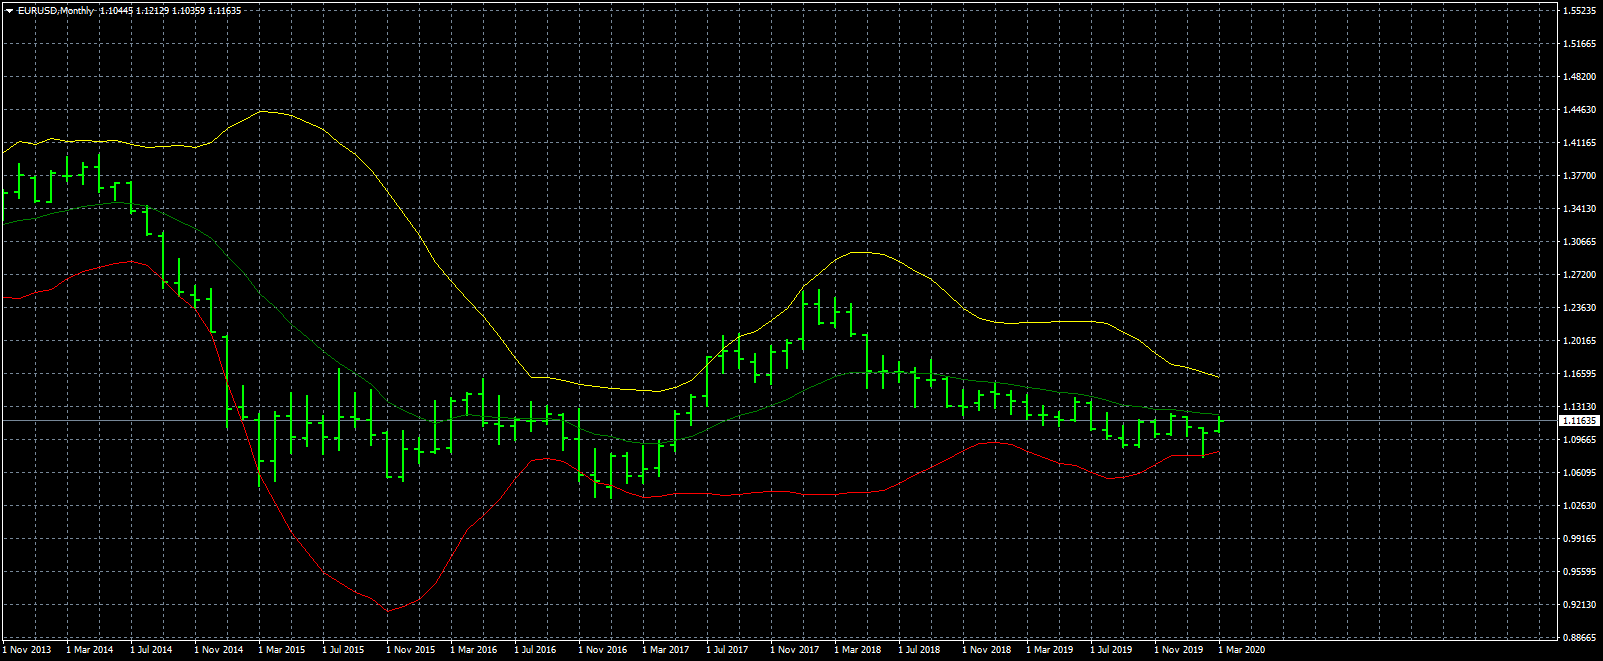1603x661 pixels.
Task: Click the 1 Jul 2018 date label
Action: [x=920, y=650]
